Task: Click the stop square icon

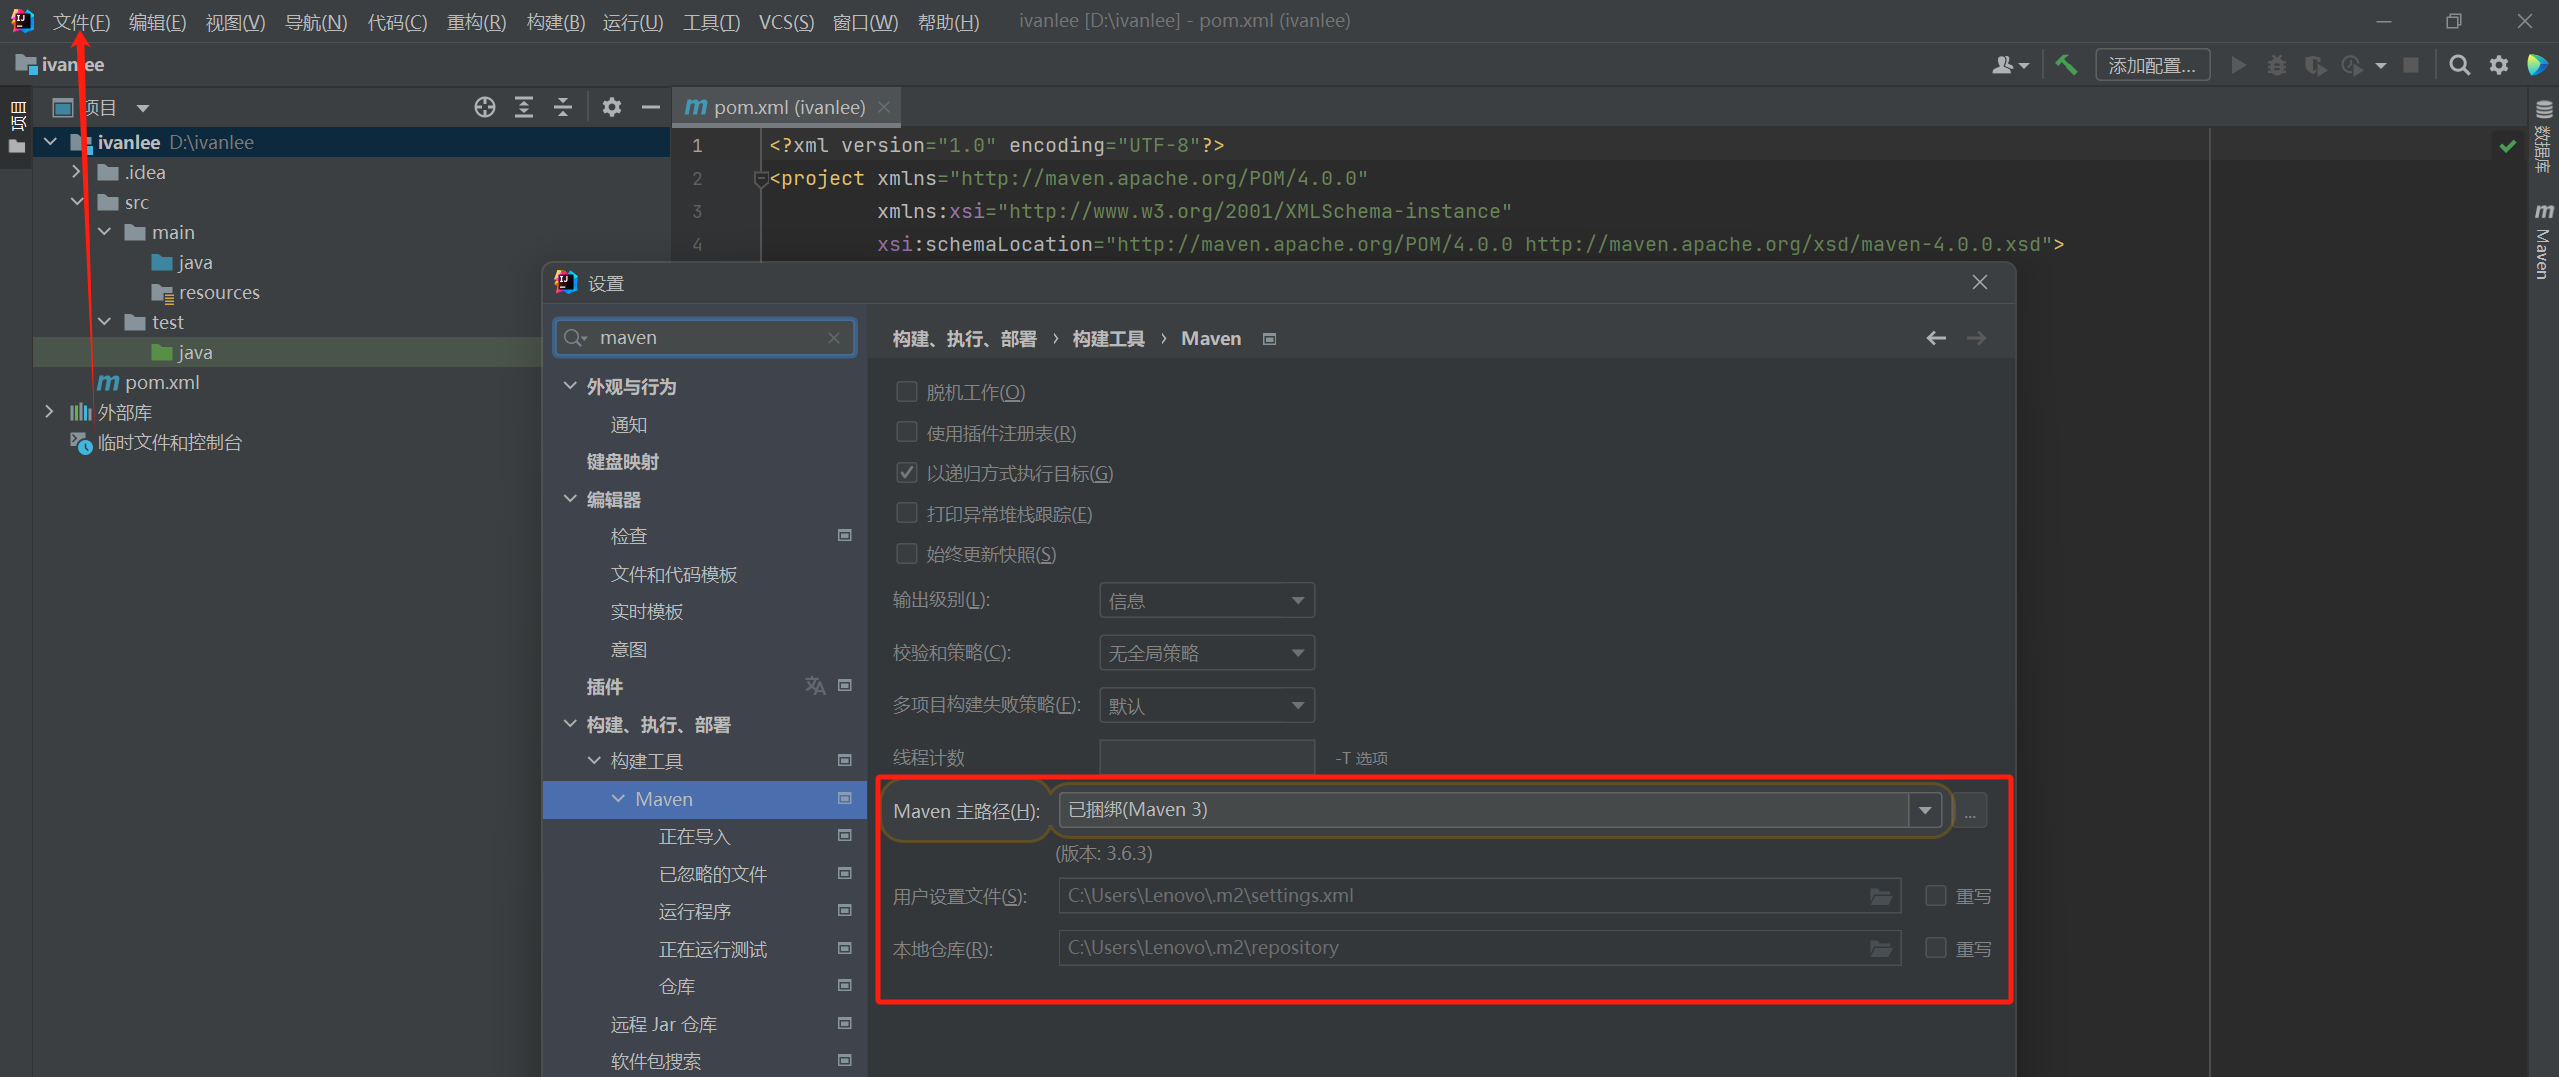Action: click(2411, 65)
